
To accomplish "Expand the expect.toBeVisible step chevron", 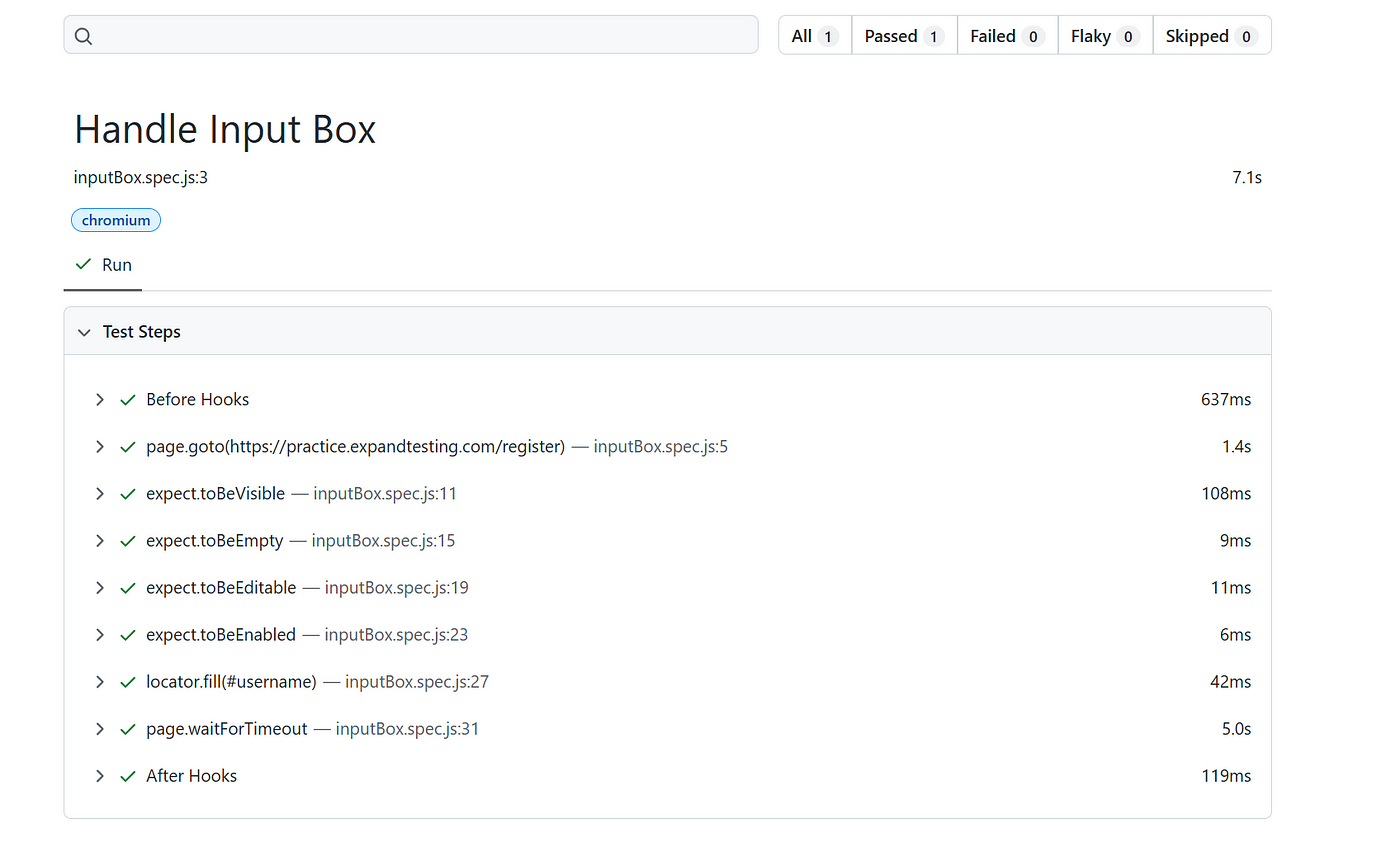I will click(99, 494).
